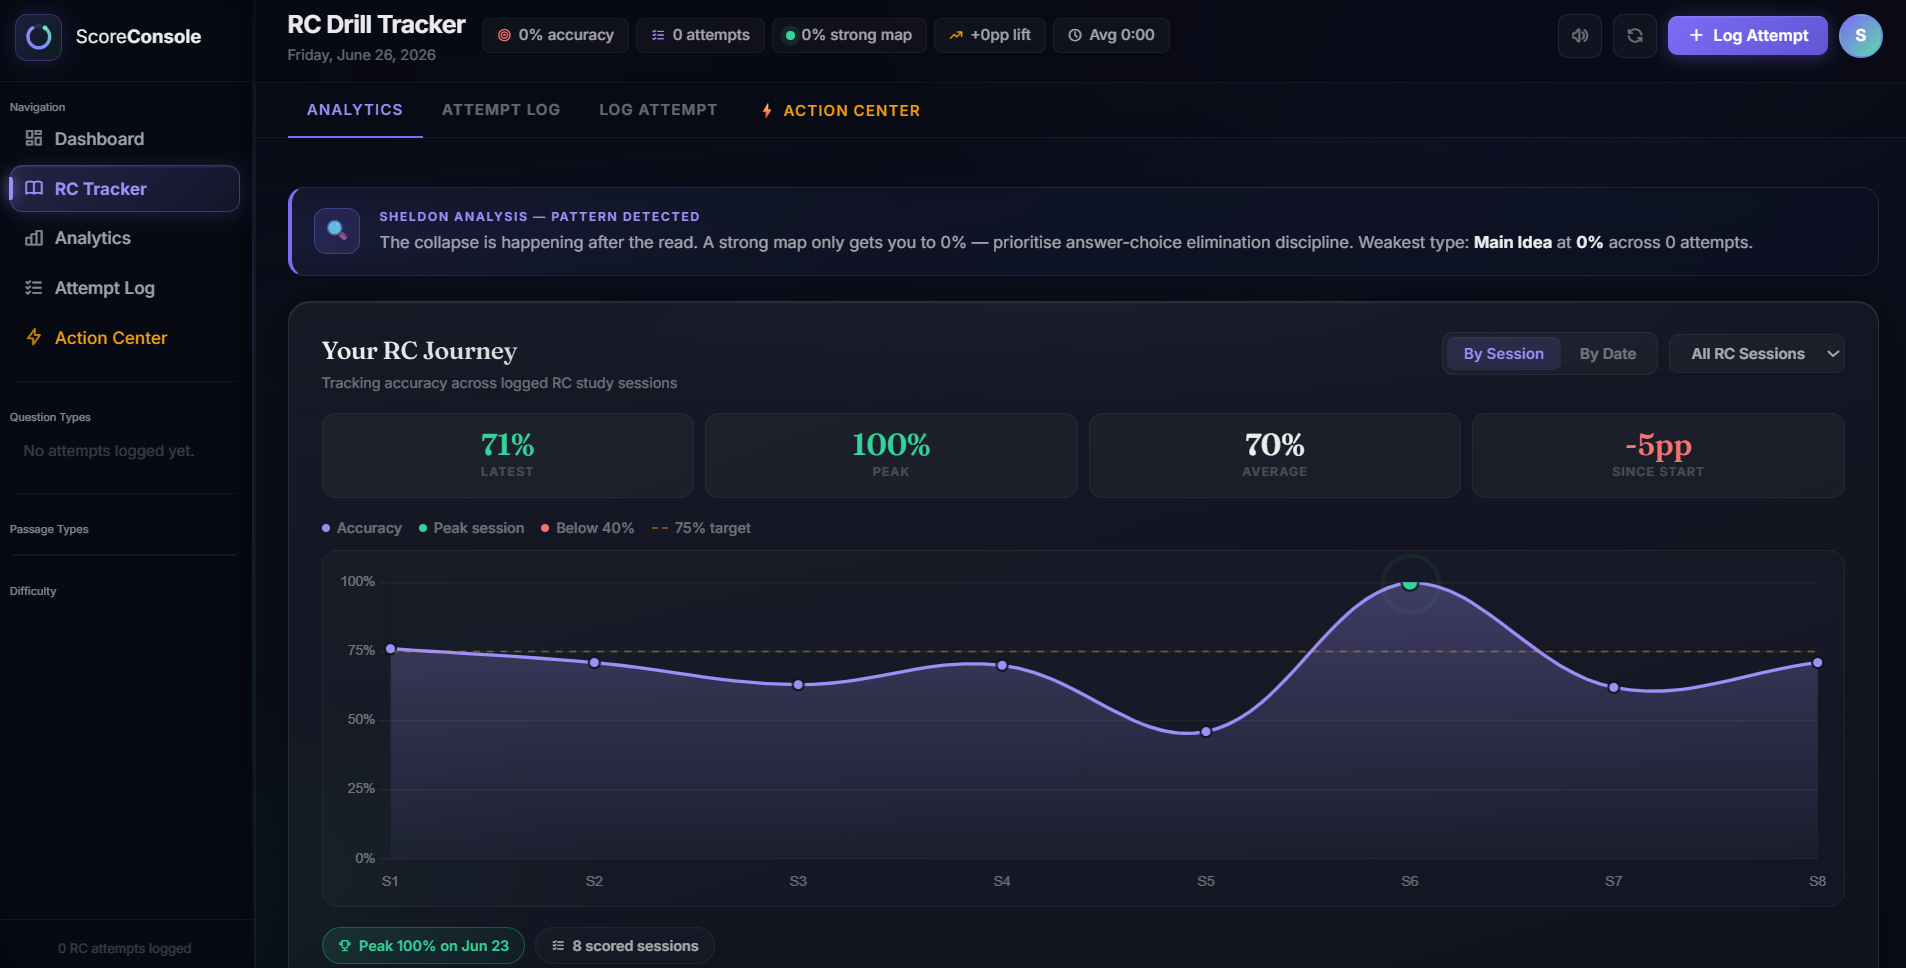Click the +0pp lift chip

tap(990, 35)
